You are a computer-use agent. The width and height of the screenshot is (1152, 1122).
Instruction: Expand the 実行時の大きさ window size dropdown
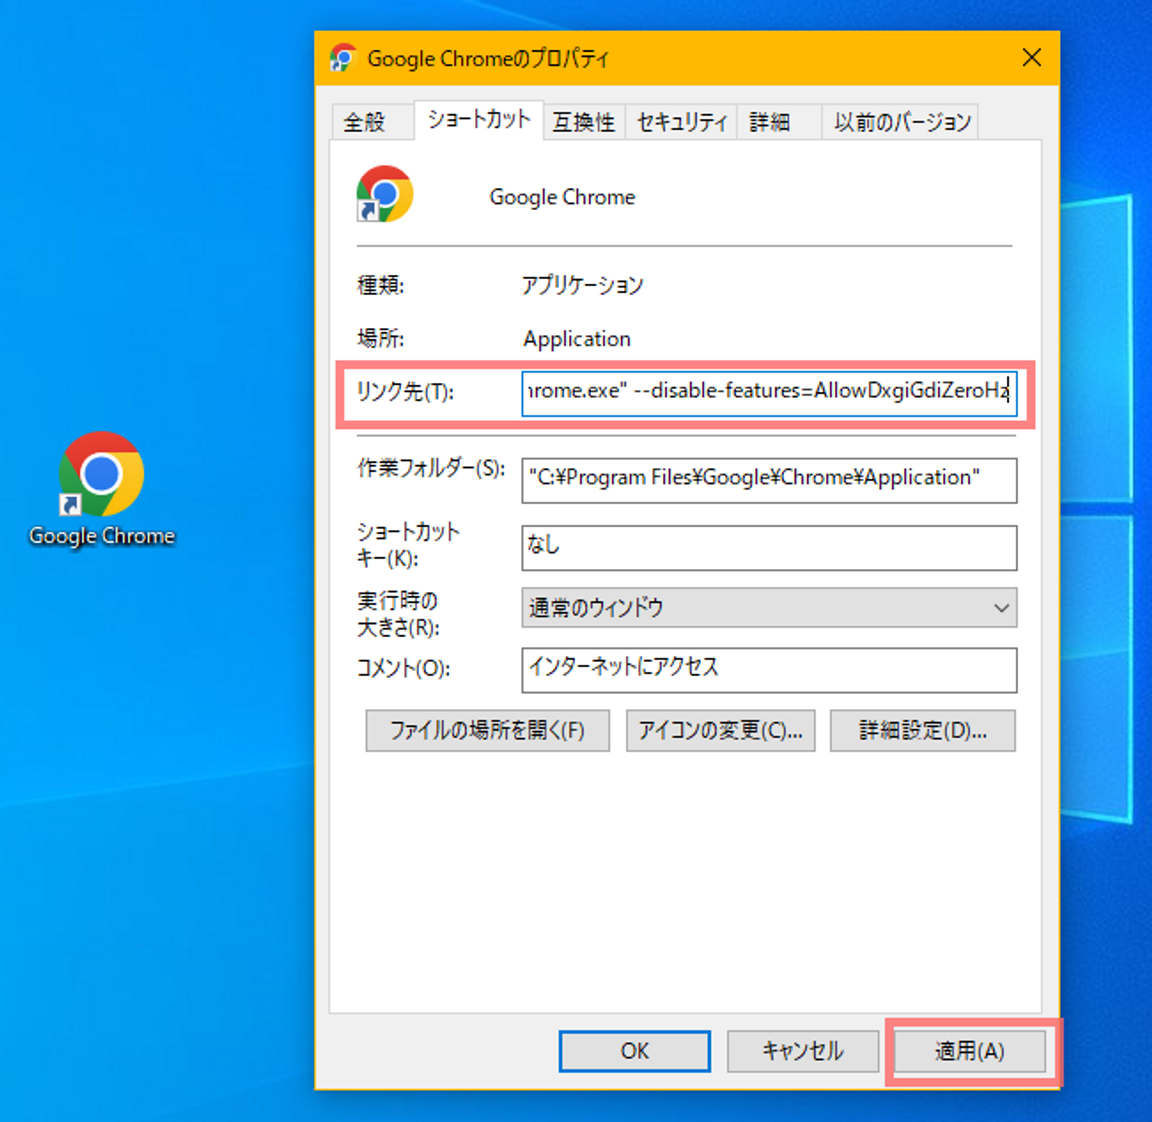point(769,608)
